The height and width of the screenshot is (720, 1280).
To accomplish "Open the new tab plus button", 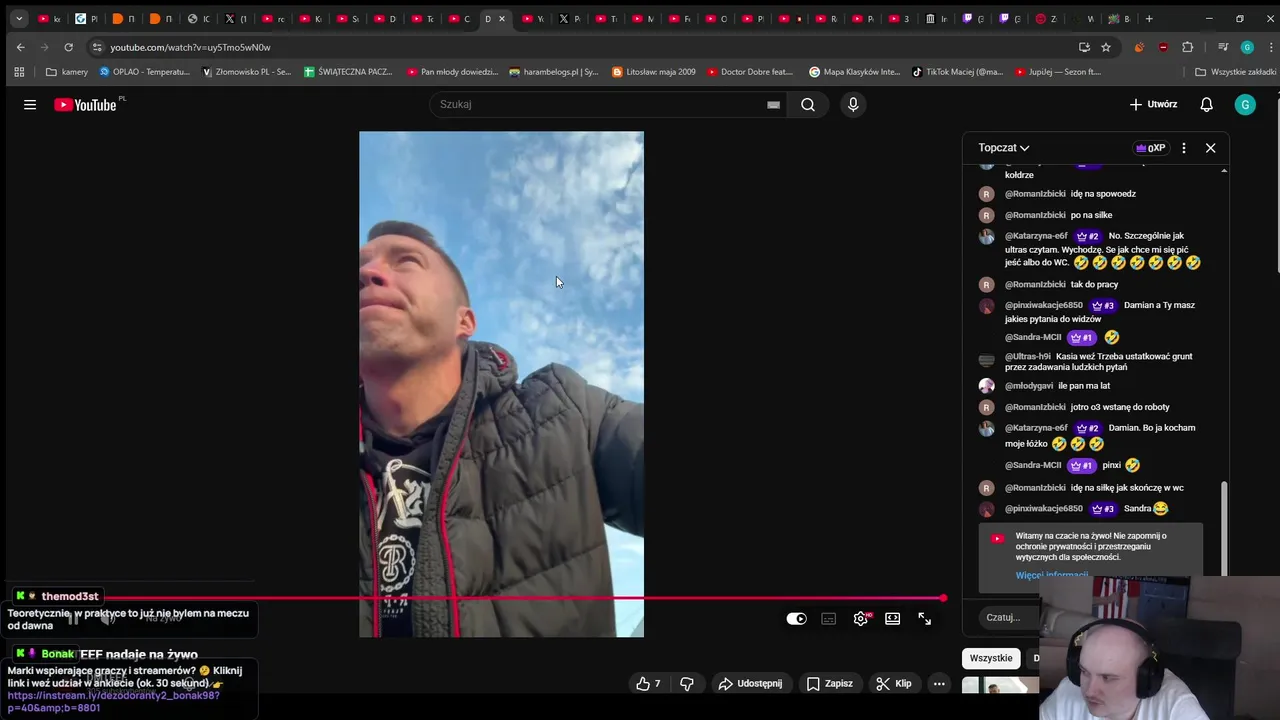I will tap(1149, 19).
